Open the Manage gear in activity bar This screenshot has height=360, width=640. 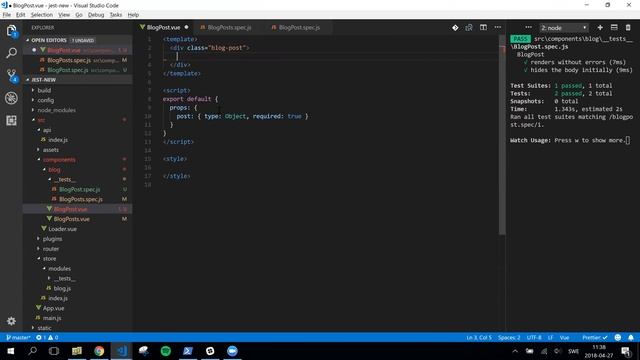(x=11, y=321)
